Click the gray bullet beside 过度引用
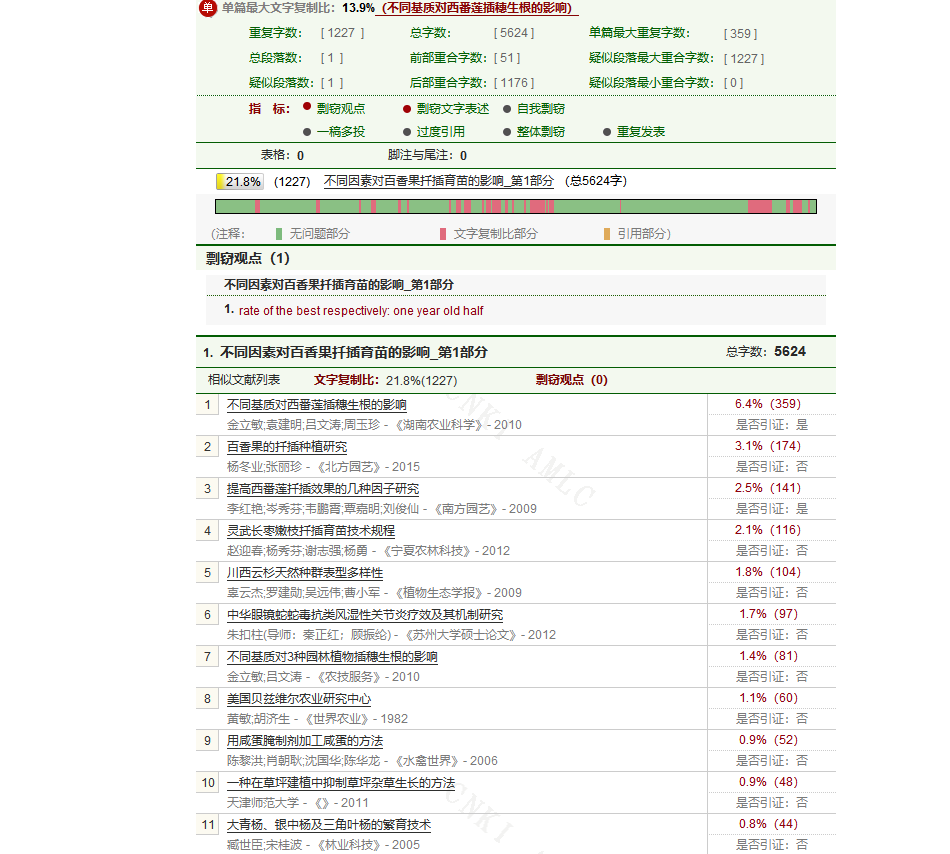The width and height of the screenshot is (950, 854). click(407, 132)
